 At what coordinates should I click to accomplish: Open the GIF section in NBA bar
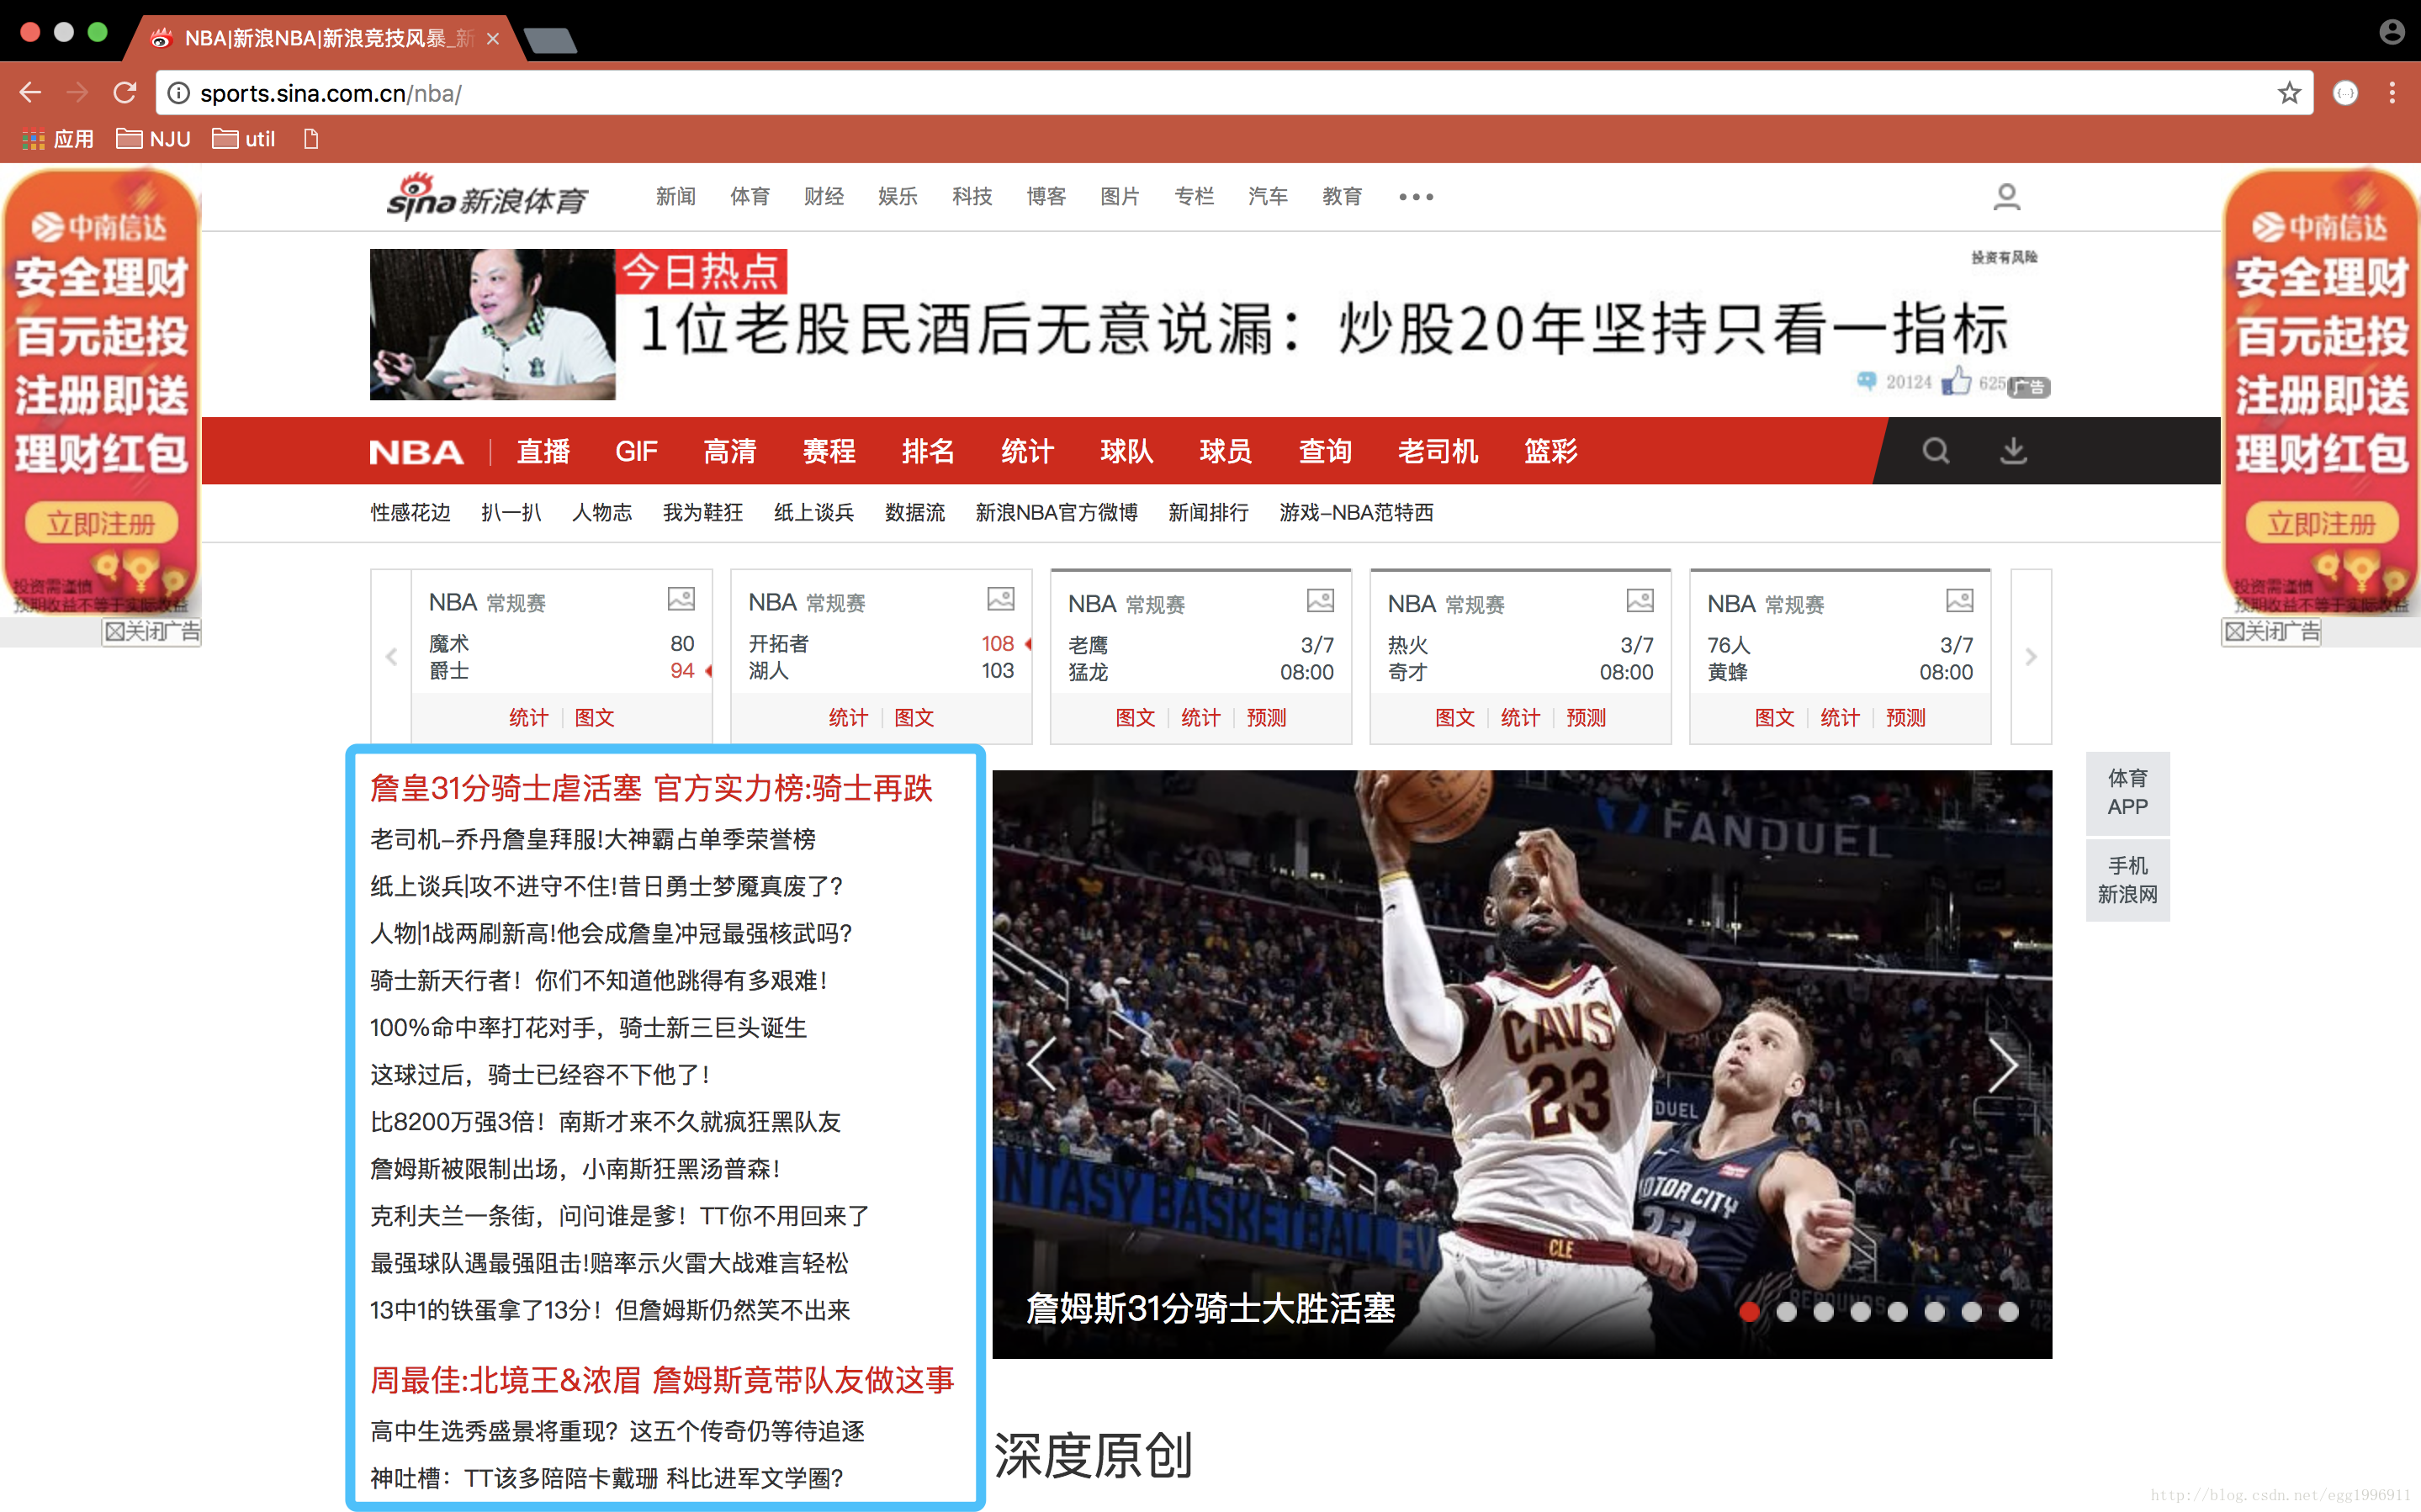click(636, 451)
